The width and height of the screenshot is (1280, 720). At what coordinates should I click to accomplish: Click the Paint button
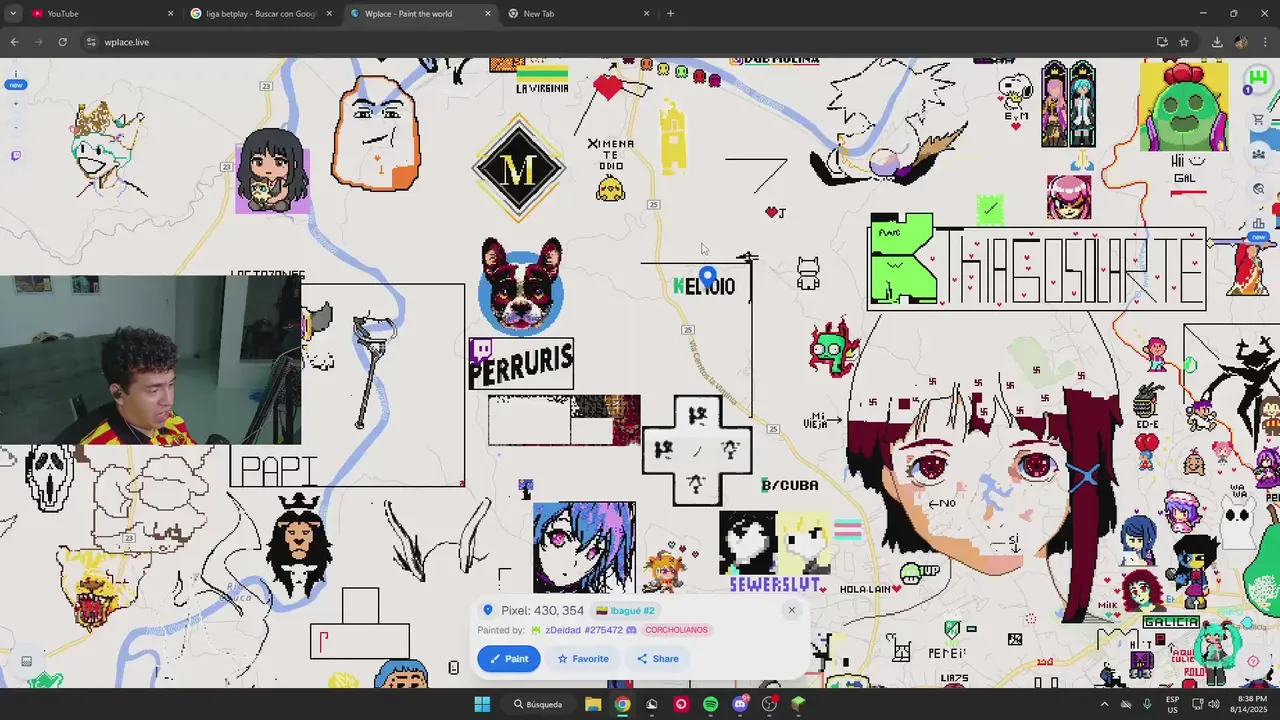pos(509,658)
